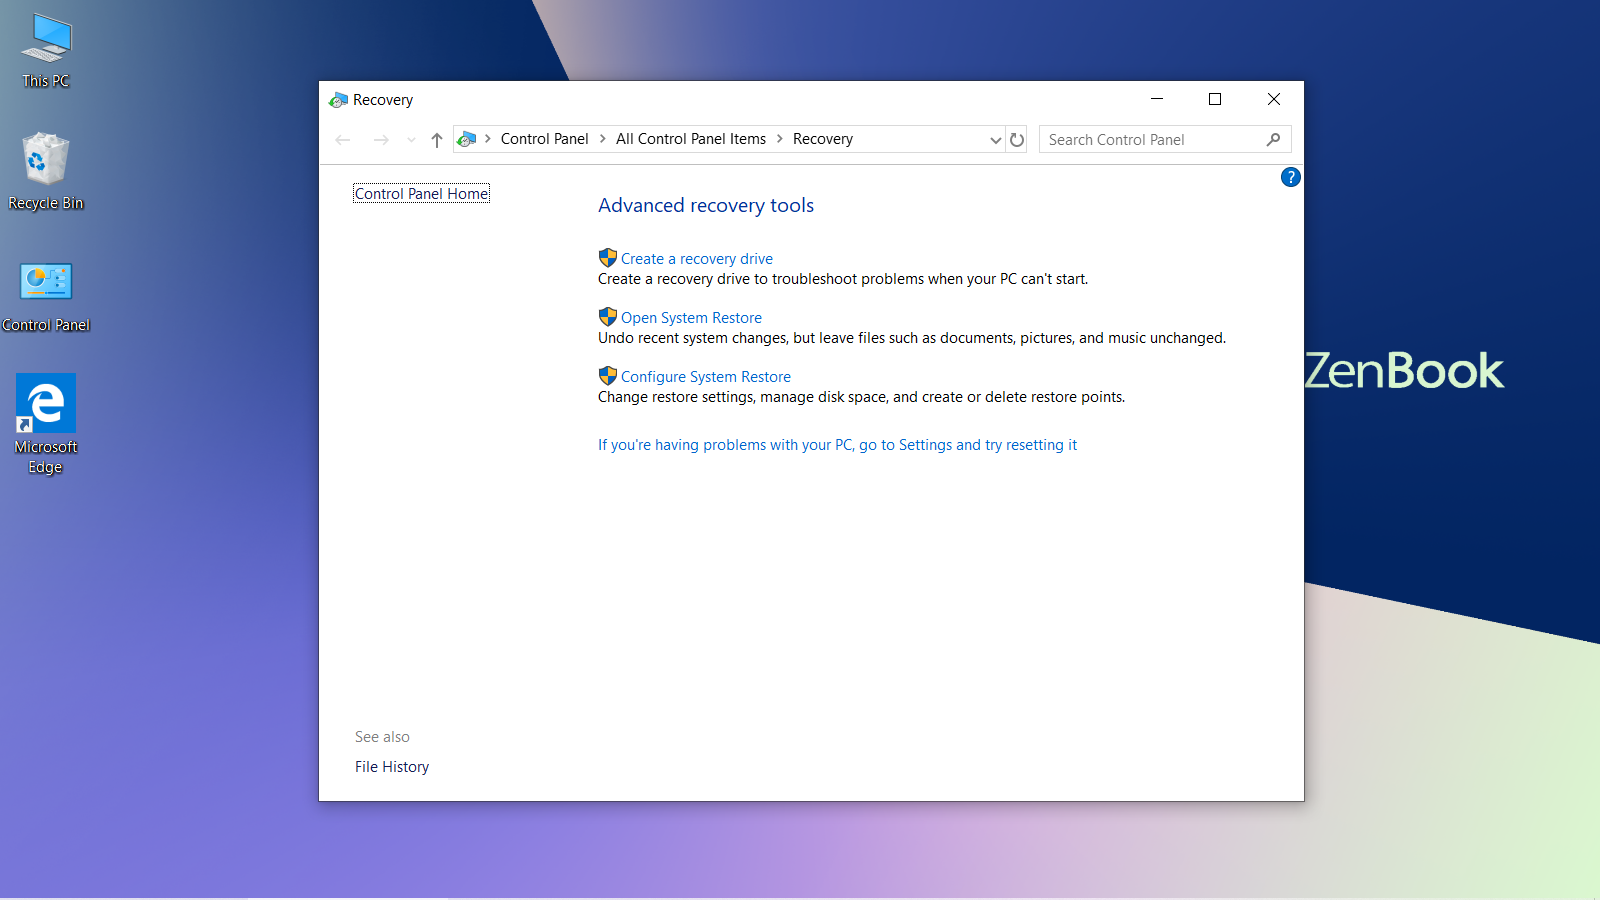Open the go to Settings resetting link
Viewport: 1600px width, 900px height.
(838, 445)
